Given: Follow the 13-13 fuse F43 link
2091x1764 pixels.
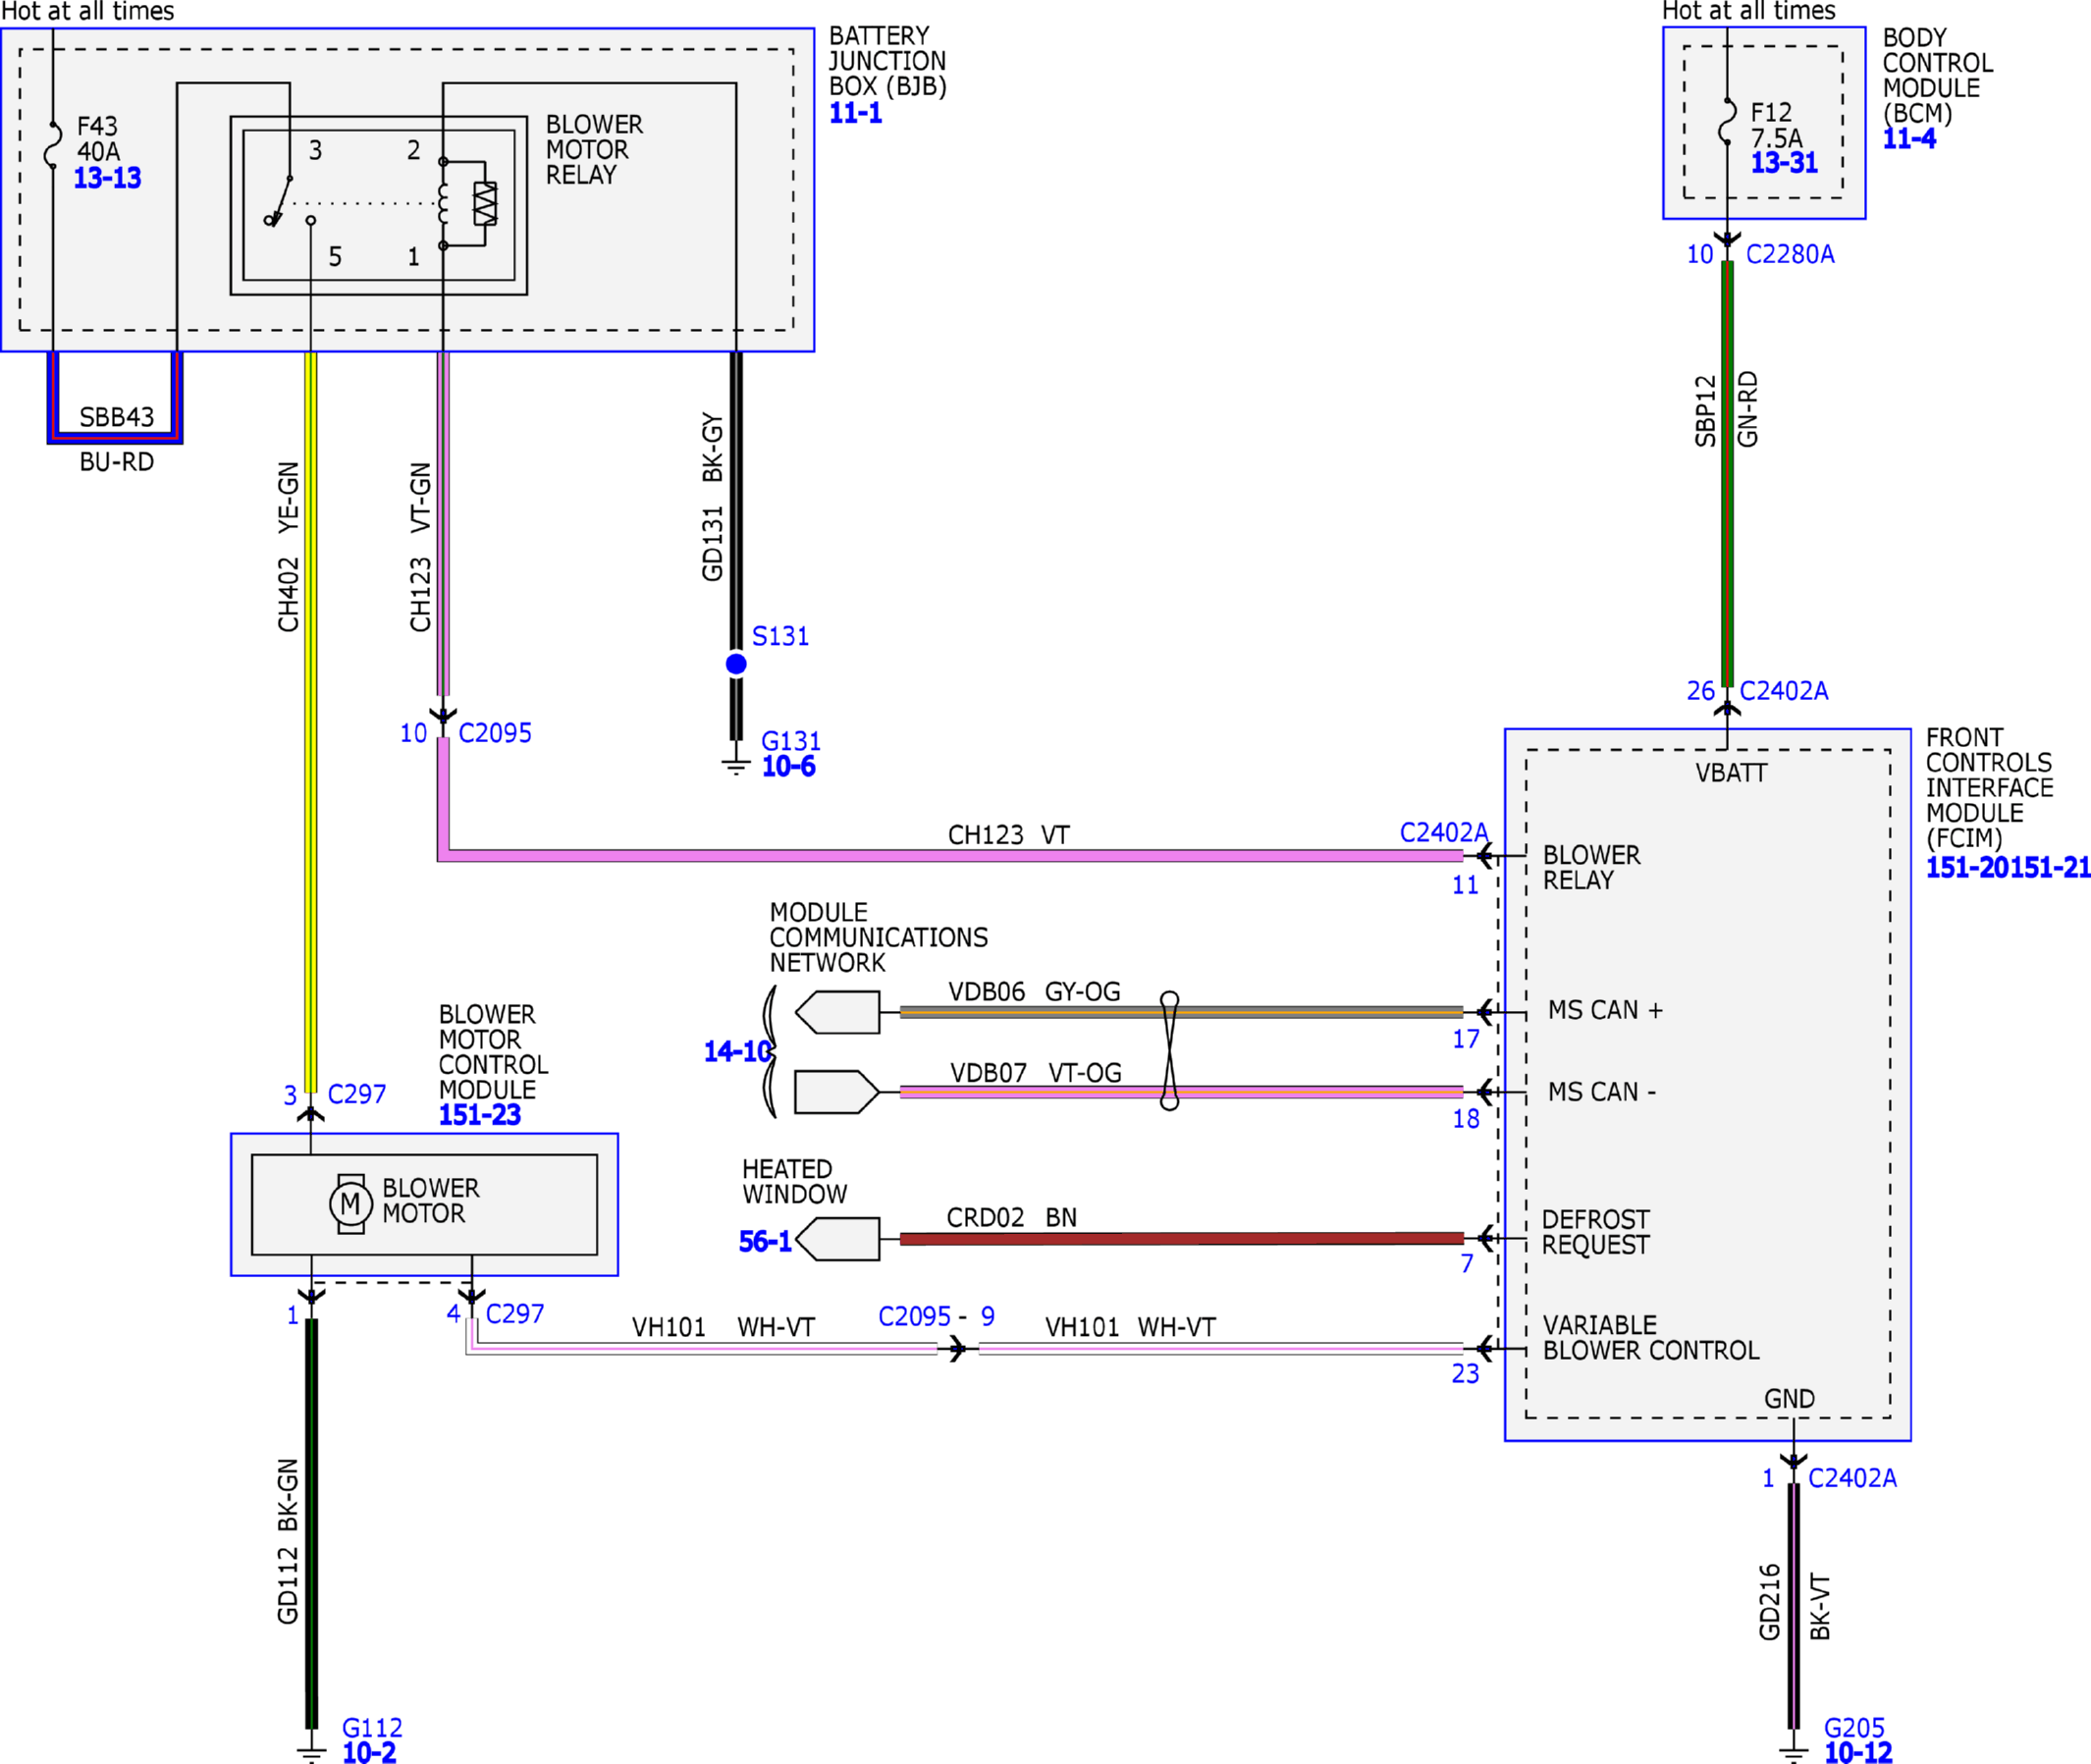Looking at the screenshot, I should (x=107, y=178).
